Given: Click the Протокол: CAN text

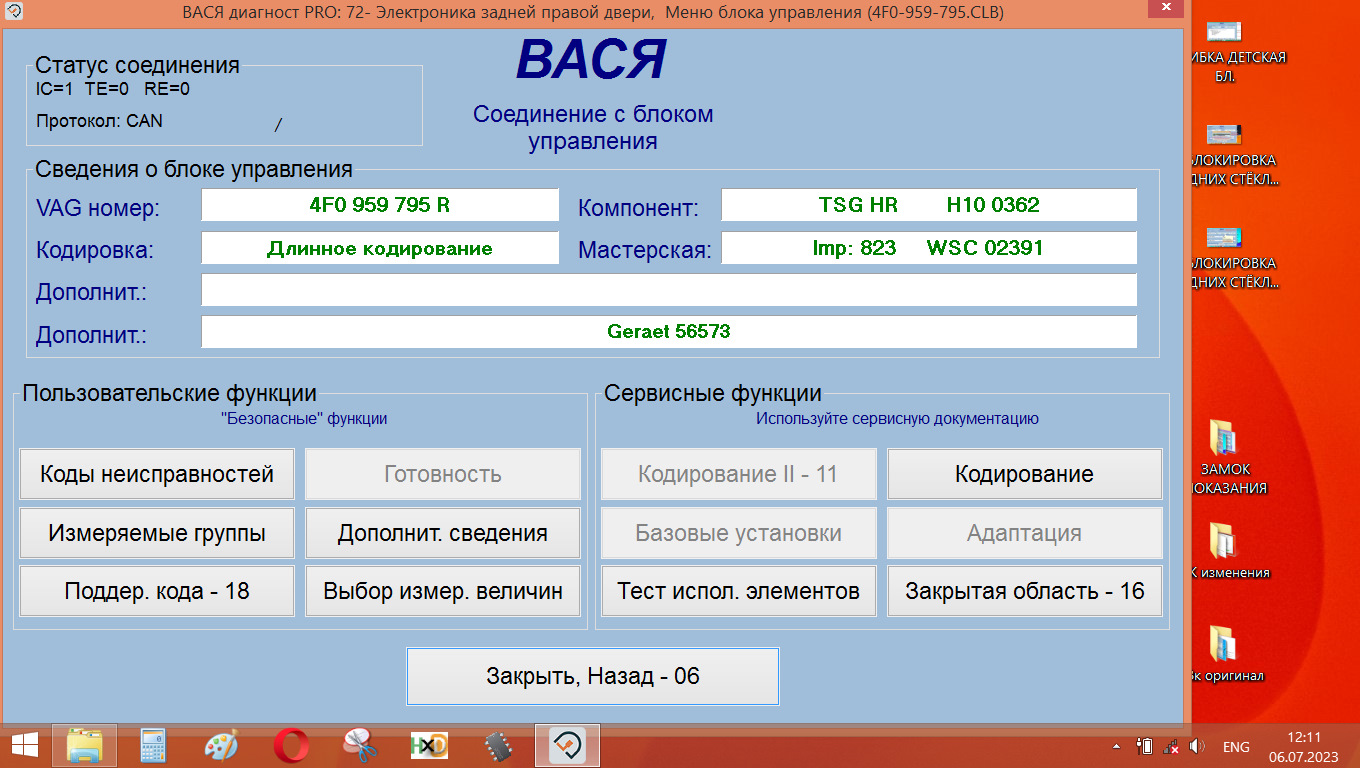Looking at the screenshot, I should (99, 121).
